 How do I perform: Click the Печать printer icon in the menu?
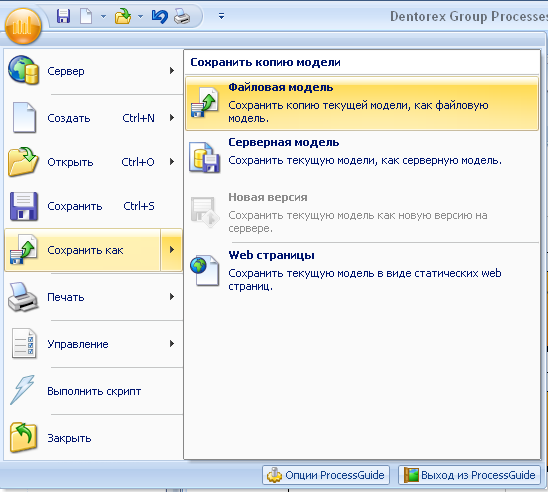pyautogui.click(x=23, y=297)
